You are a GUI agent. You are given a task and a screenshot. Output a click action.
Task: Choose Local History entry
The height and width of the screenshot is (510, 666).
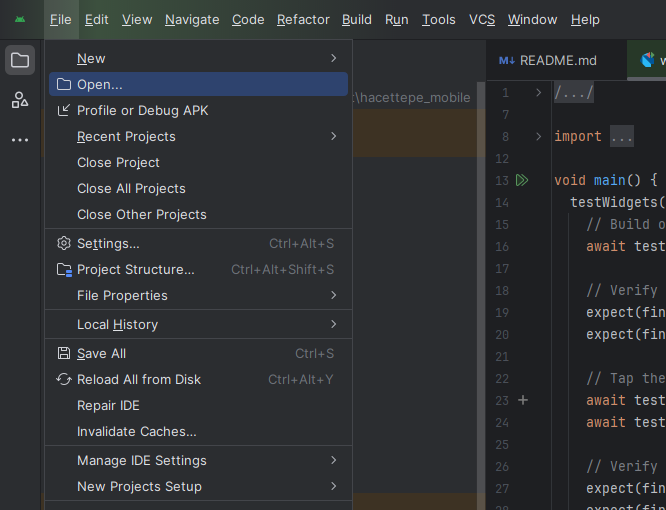coord(198,324)
